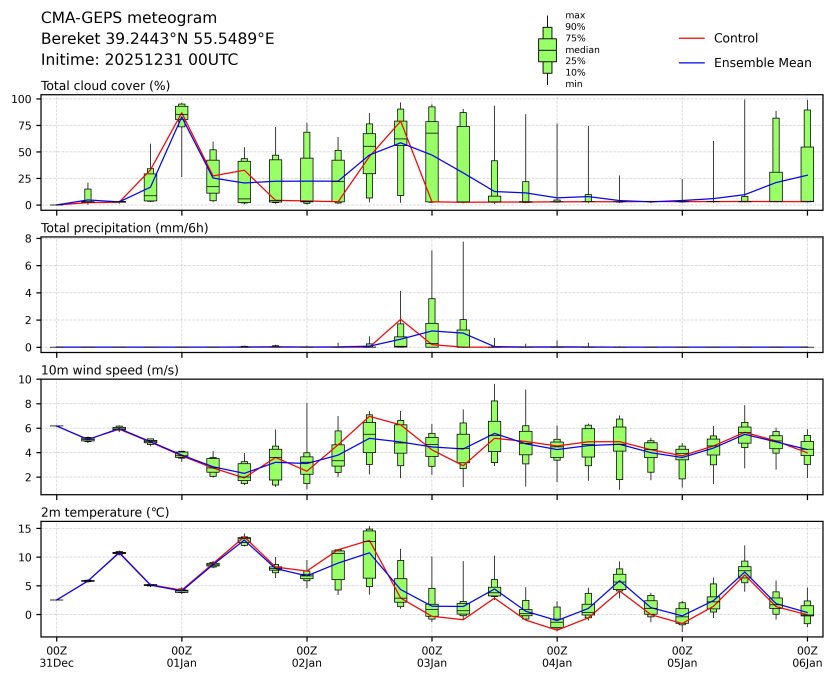Click the "01Jan" date label on x-axis
The height and width of the screenshot is (680, 834).
point(181,662)
